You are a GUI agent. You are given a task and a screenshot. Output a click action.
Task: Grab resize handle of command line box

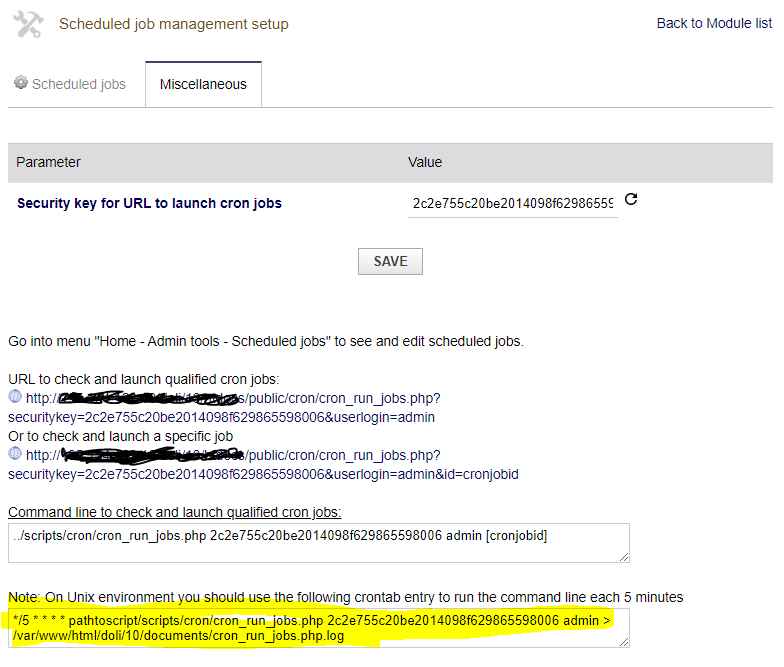[x=624, y=557]
